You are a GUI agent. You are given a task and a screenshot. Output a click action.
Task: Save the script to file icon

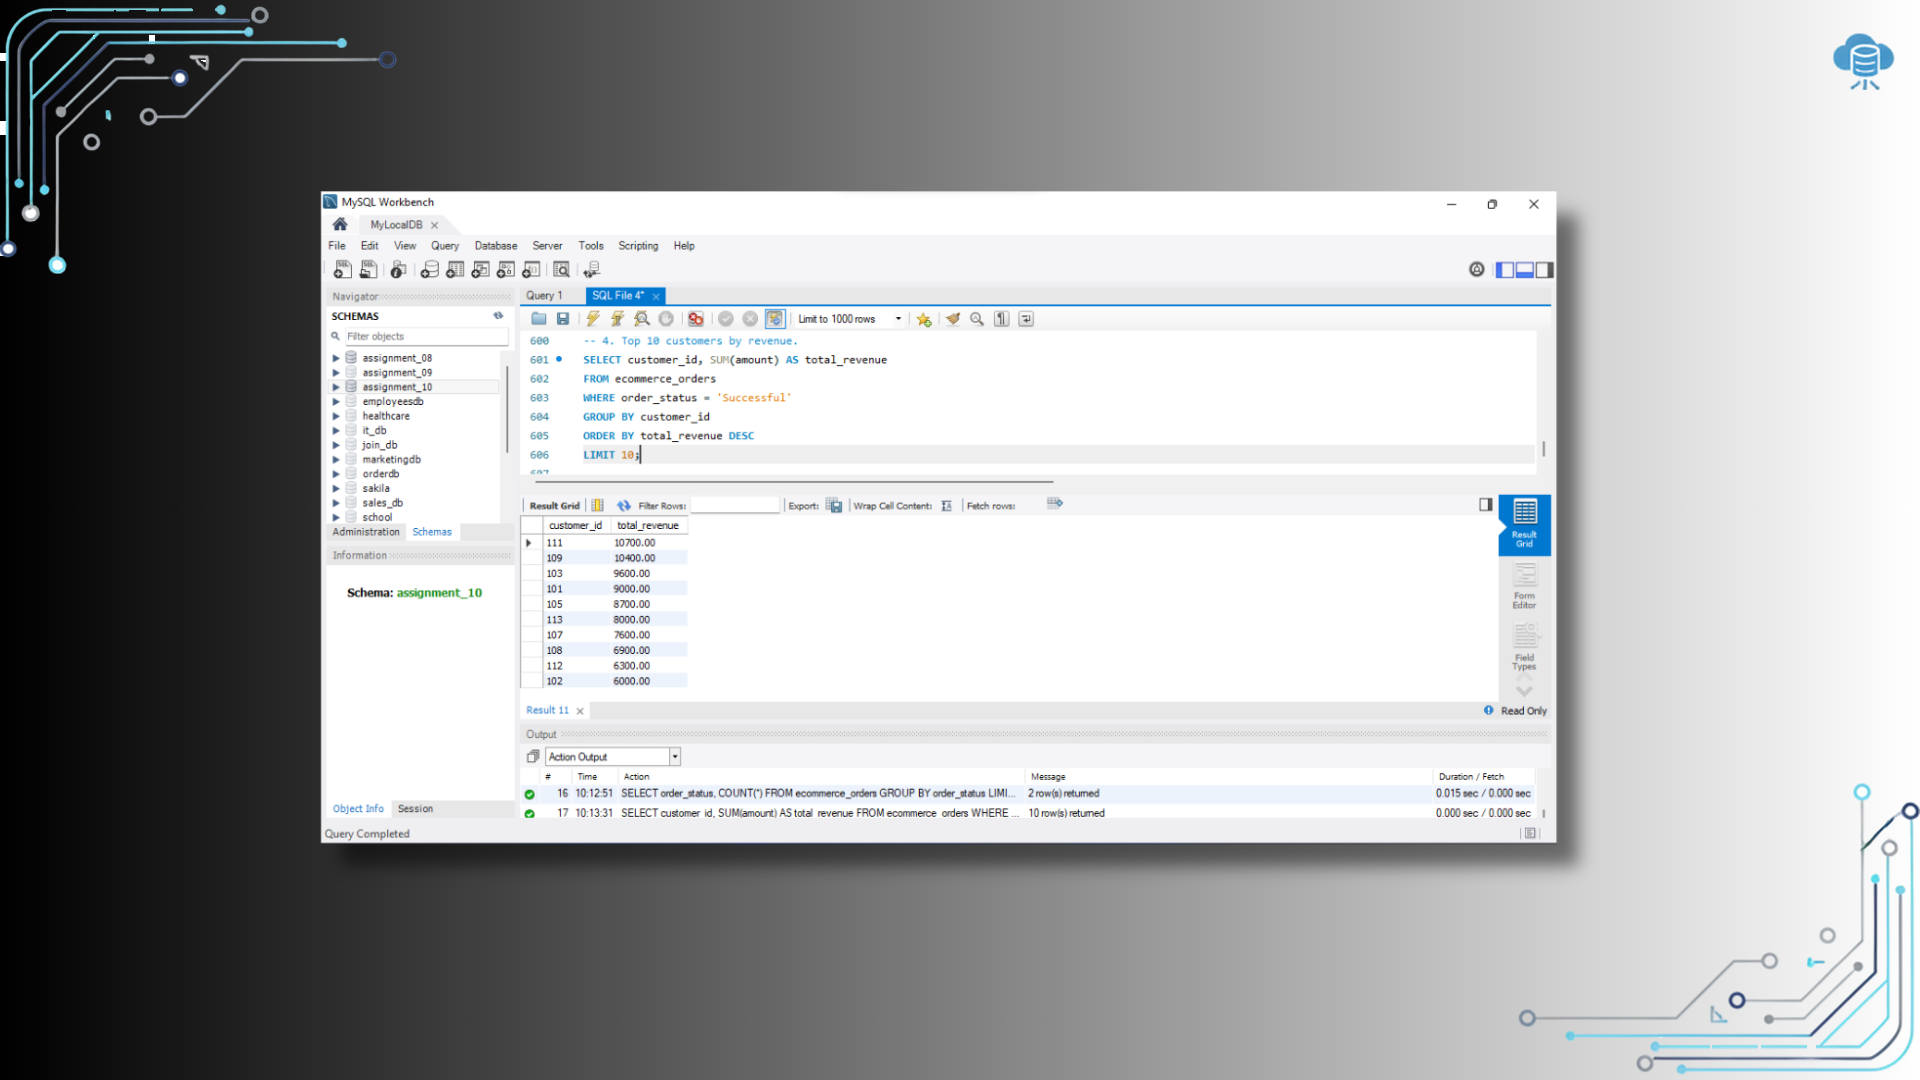[x=563, y=319]
